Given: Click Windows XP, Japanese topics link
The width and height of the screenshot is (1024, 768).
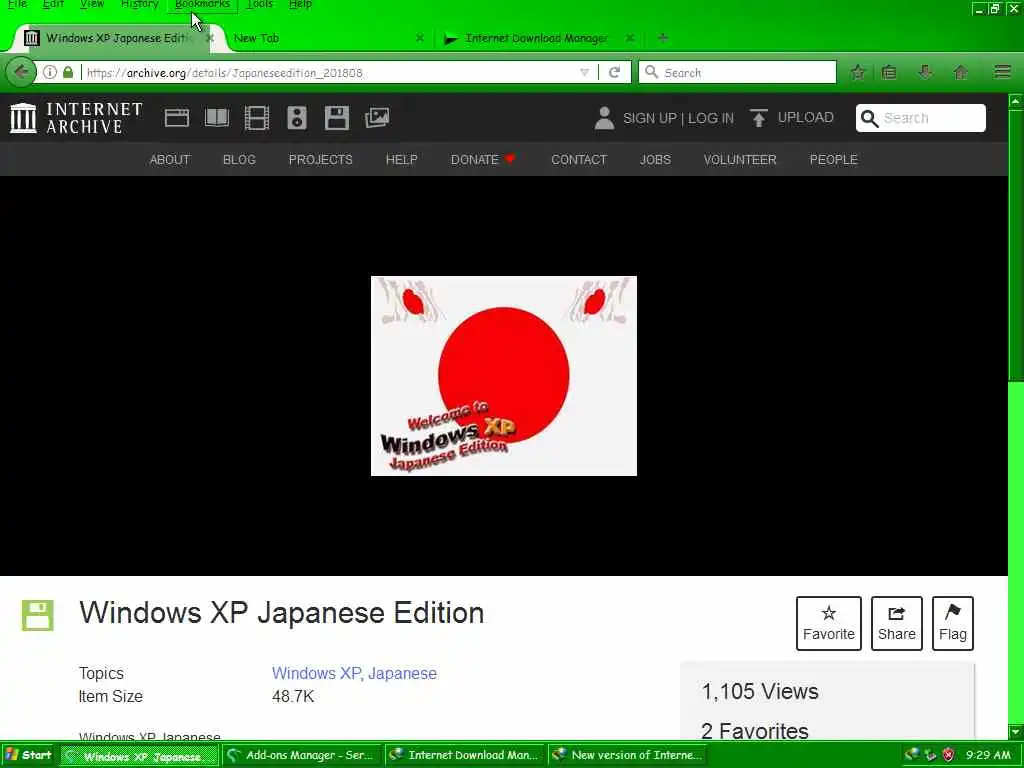Looking at the screenshot, I should coord(354,673).
